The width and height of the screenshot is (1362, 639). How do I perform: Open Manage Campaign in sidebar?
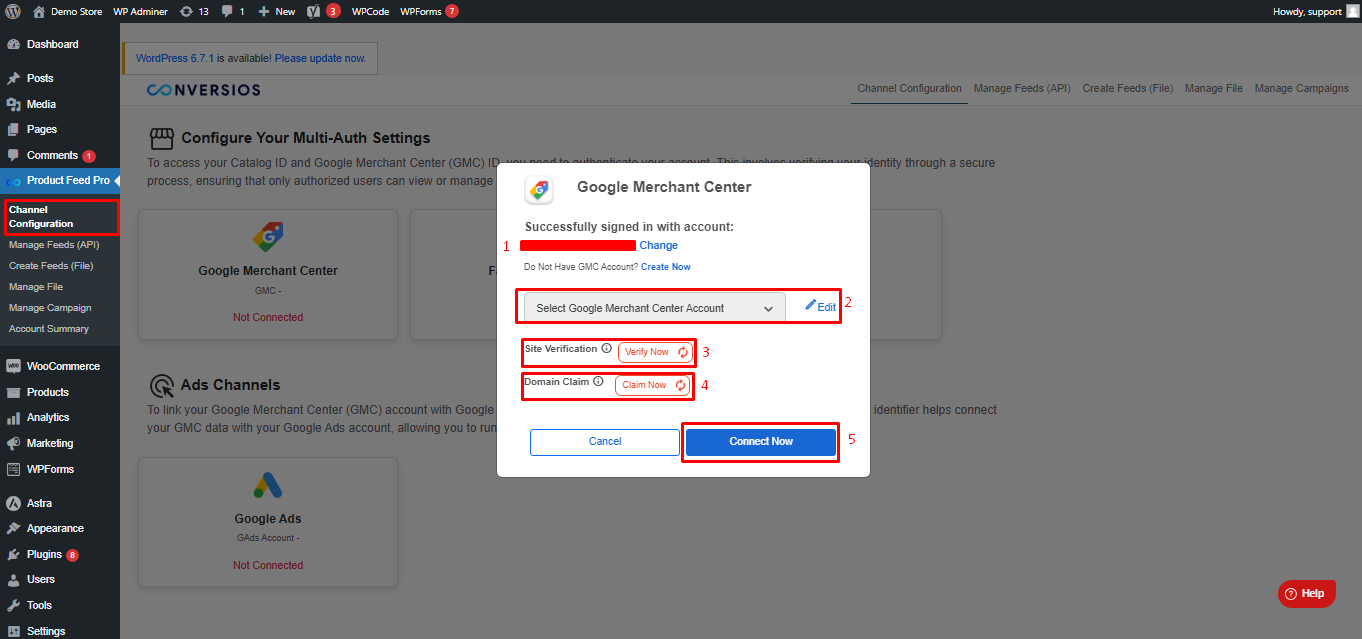(x=50, y=307)
